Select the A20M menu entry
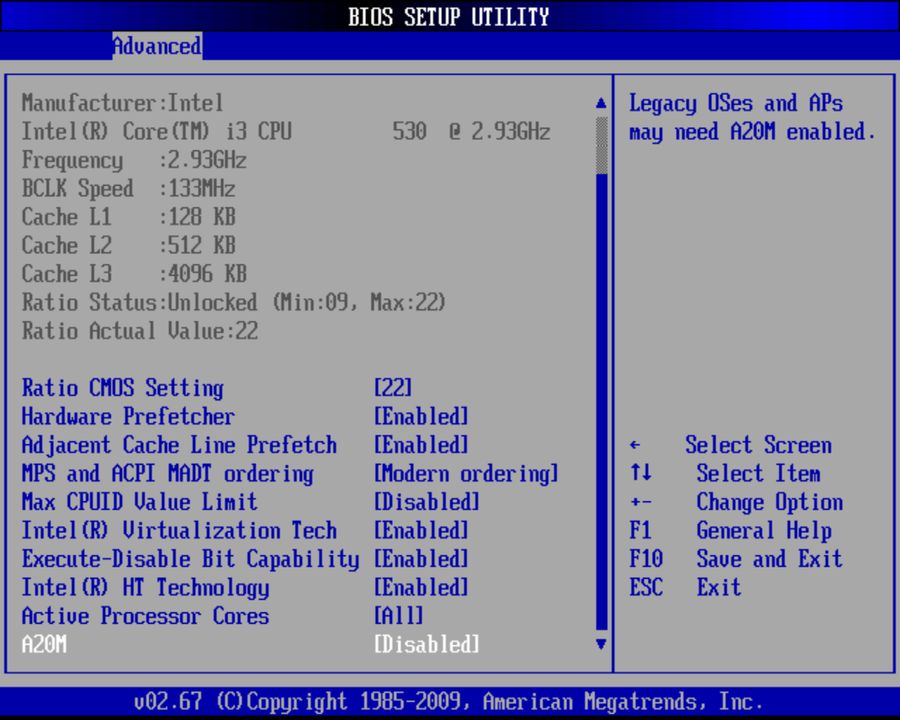900x720 pixels. (45, 645)
